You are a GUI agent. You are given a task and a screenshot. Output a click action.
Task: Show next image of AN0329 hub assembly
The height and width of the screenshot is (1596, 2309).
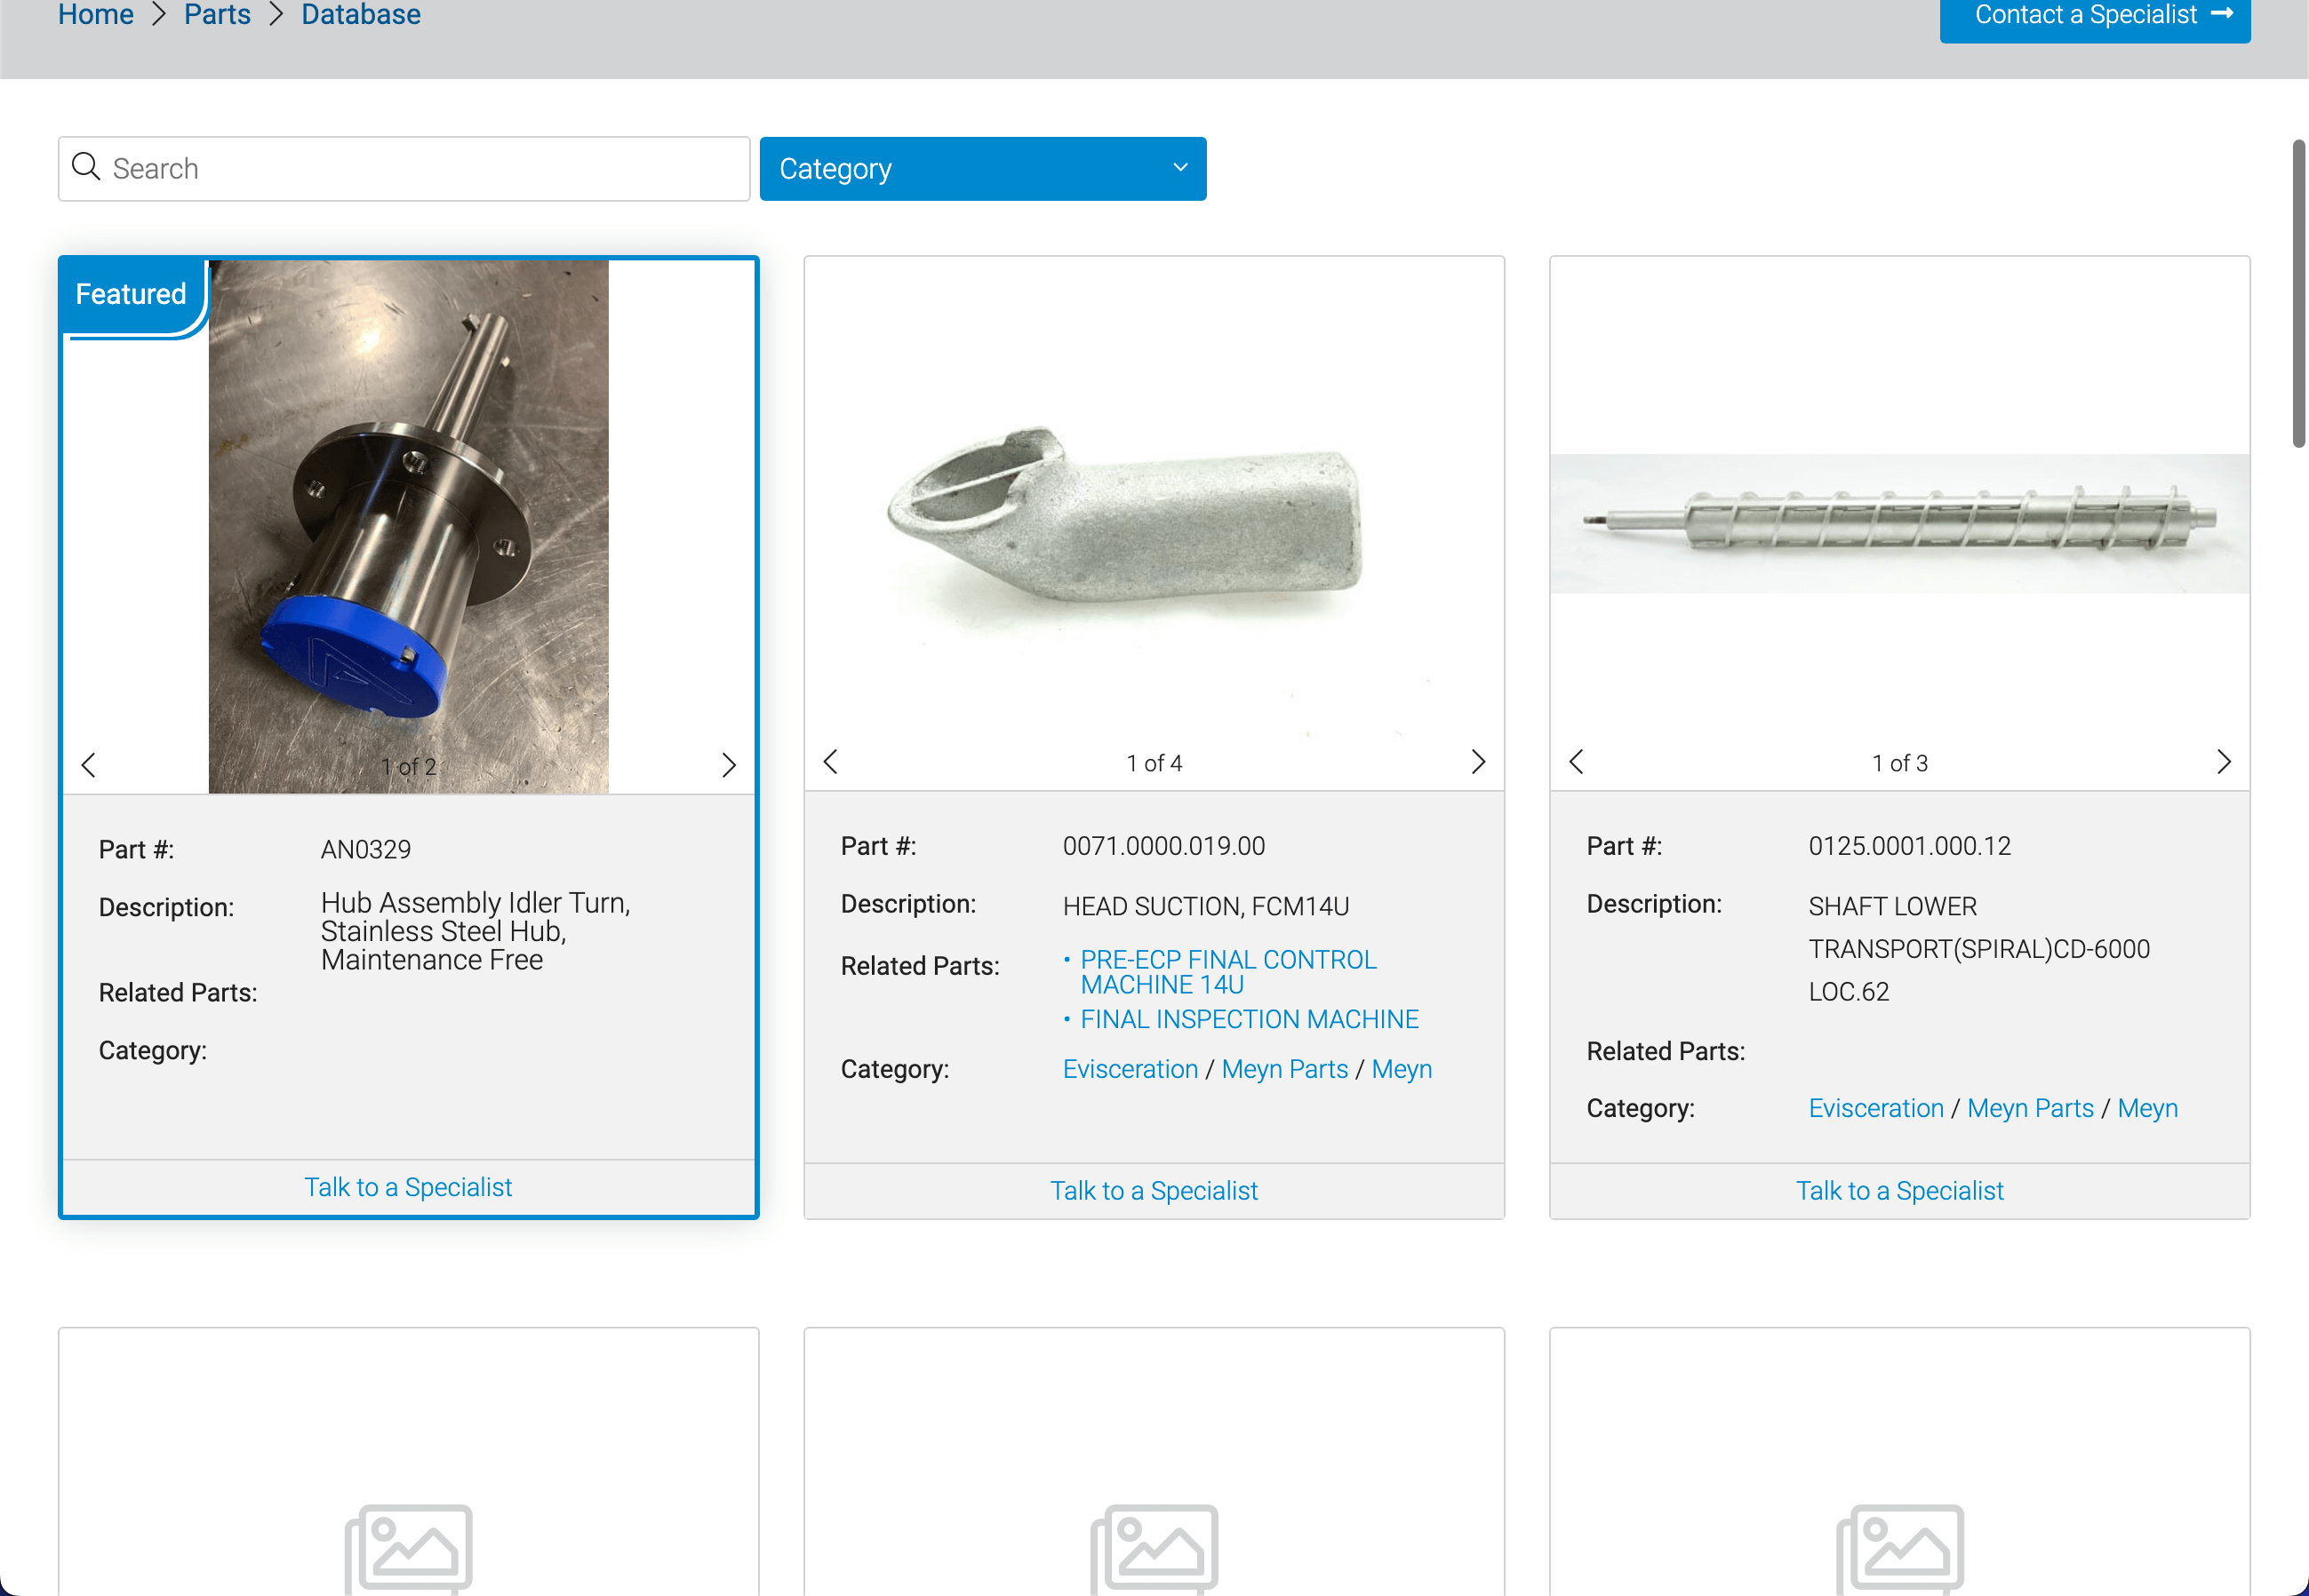(728, 765)
